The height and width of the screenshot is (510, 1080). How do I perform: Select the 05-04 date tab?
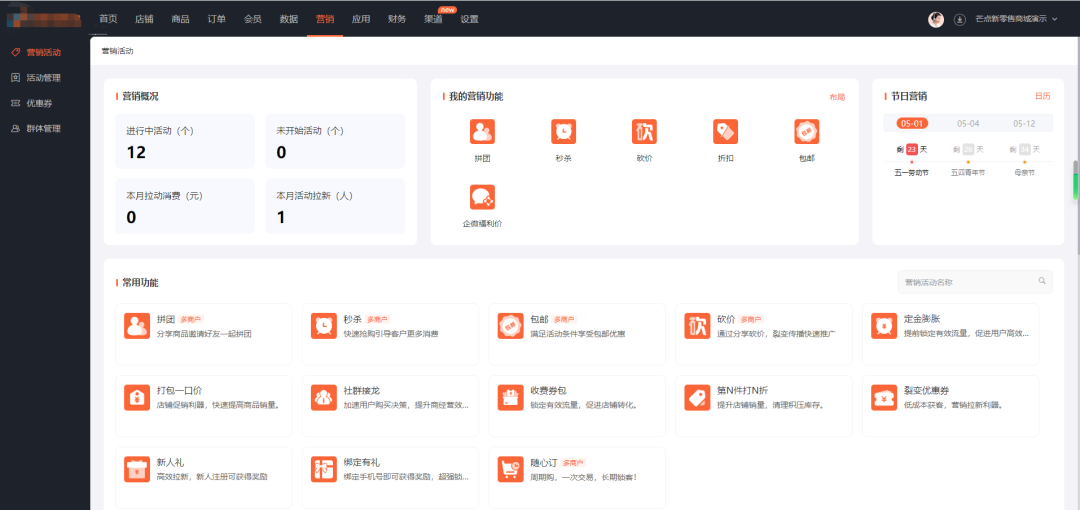click(968, 123)
